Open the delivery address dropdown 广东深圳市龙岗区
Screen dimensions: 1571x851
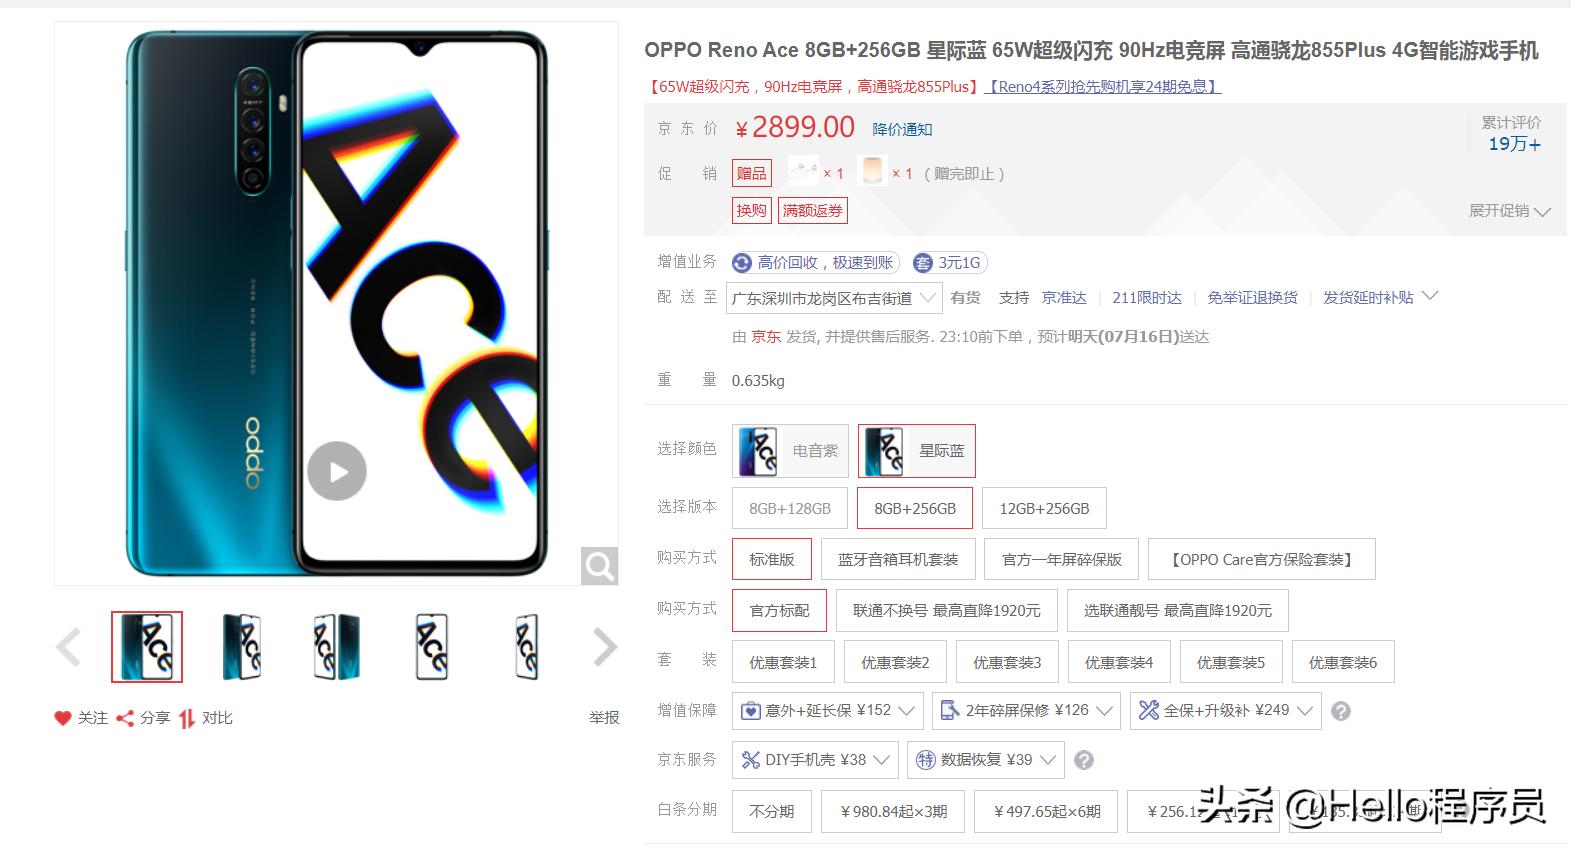pos(834,298)
